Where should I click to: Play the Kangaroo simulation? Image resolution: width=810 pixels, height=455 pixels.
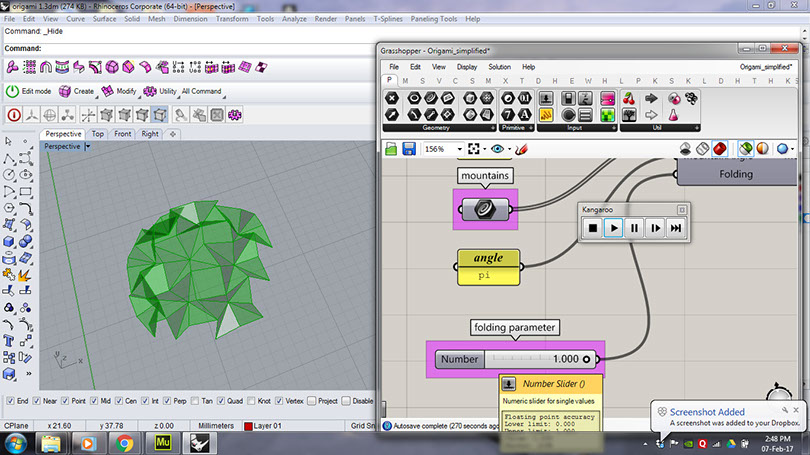614,228
